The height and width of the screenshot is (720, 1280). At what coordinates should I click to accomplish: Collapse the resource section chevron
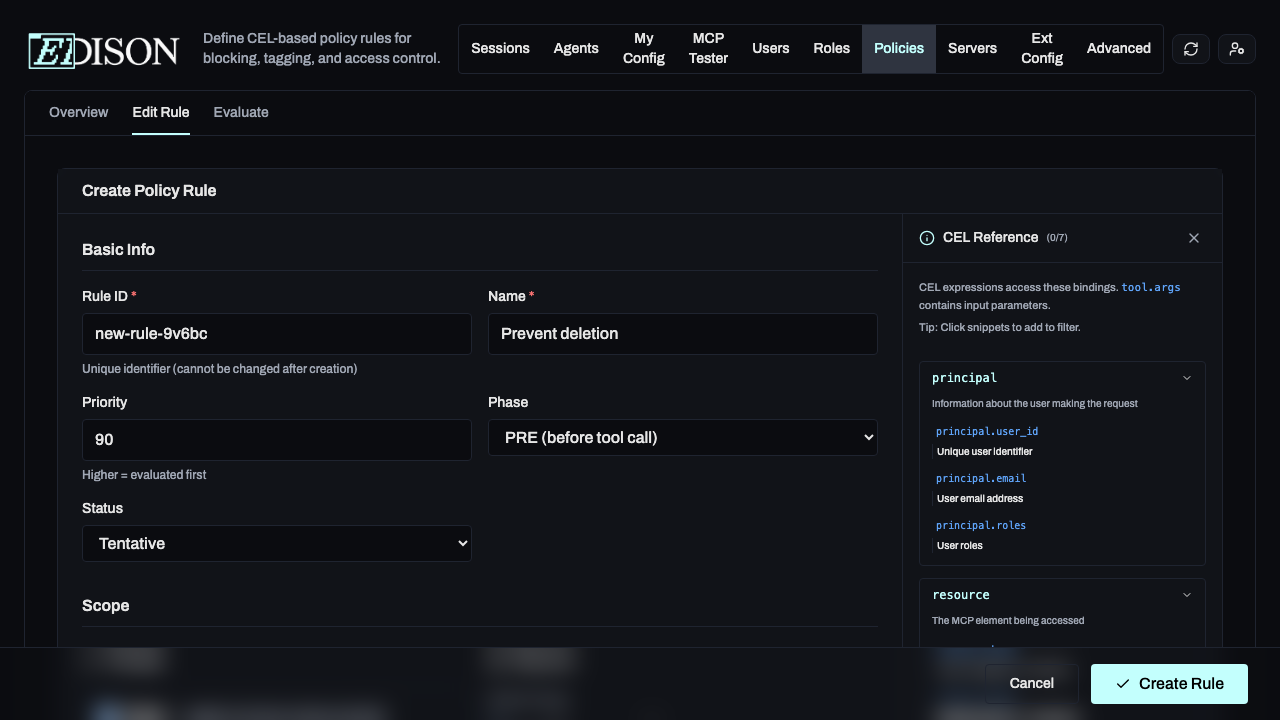1187,595
